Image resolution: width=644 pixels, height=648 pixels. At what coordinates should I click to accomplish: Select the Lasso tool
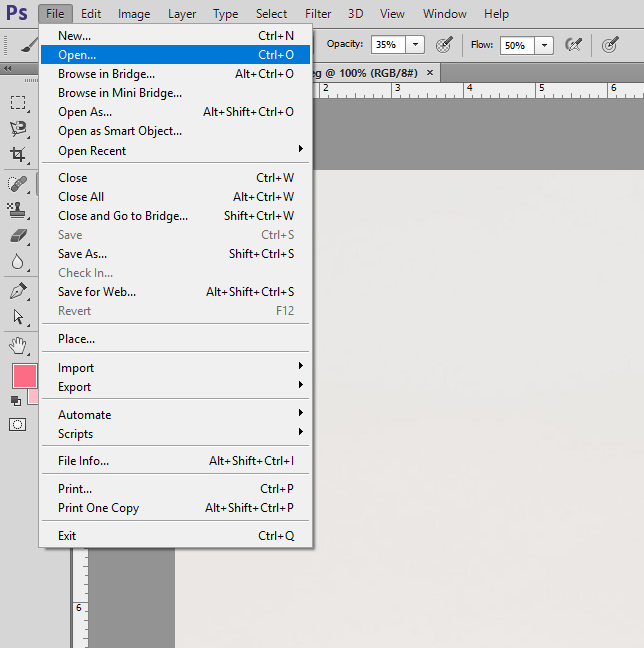point(18,128)
